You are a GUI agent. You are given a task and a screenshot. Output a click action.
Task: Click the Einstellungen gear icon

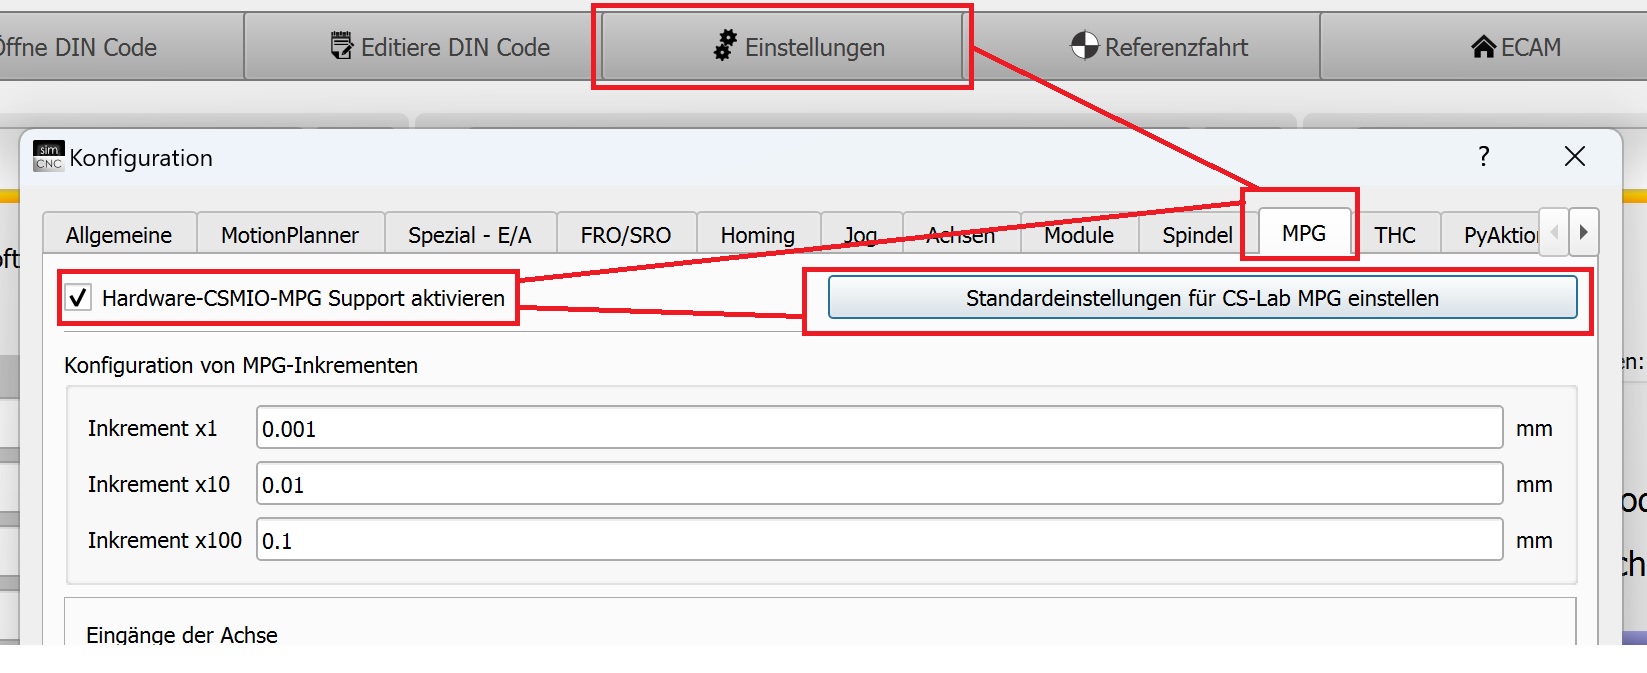pos(725,45)
